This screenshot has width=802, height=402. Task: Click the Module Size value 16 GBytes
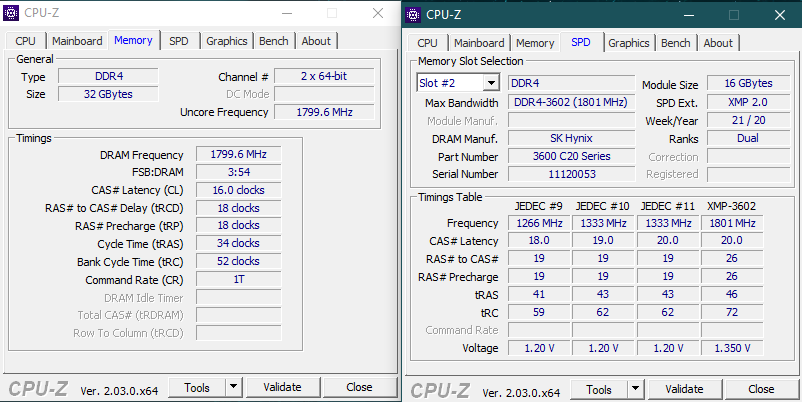tap(748, 83)
